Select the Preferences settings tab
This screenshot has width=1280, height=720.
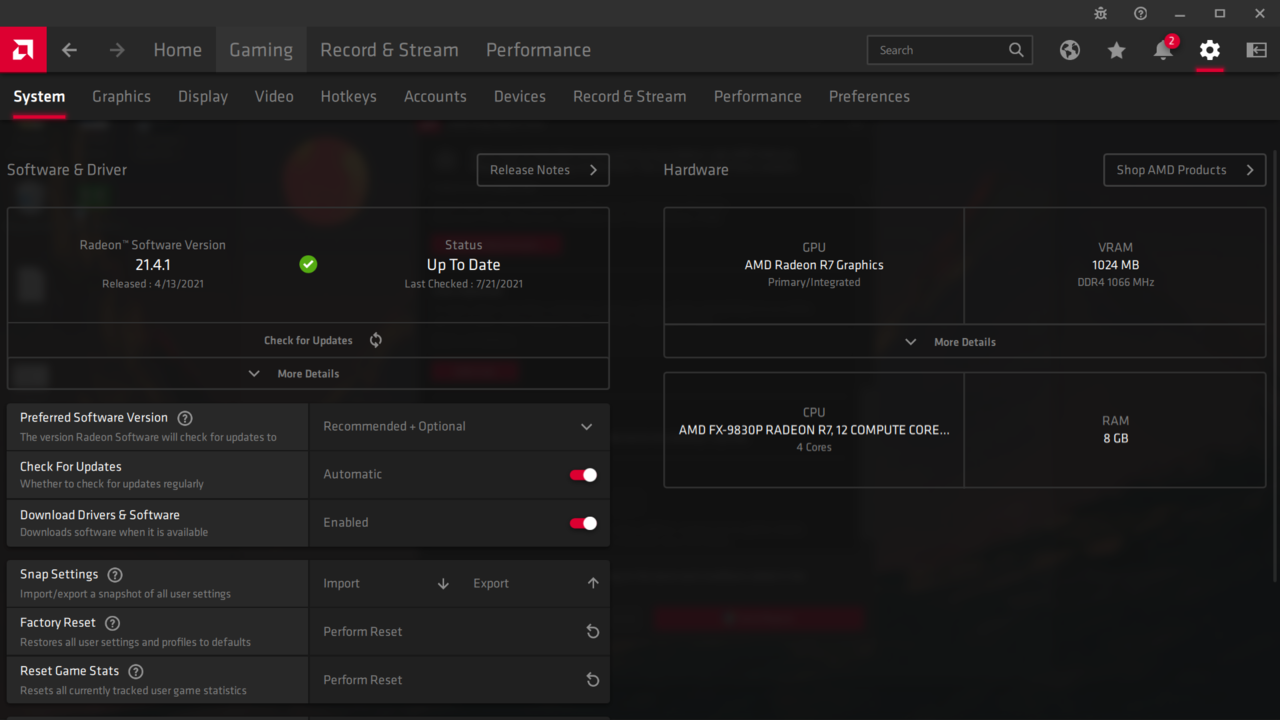tap(869, 96)
